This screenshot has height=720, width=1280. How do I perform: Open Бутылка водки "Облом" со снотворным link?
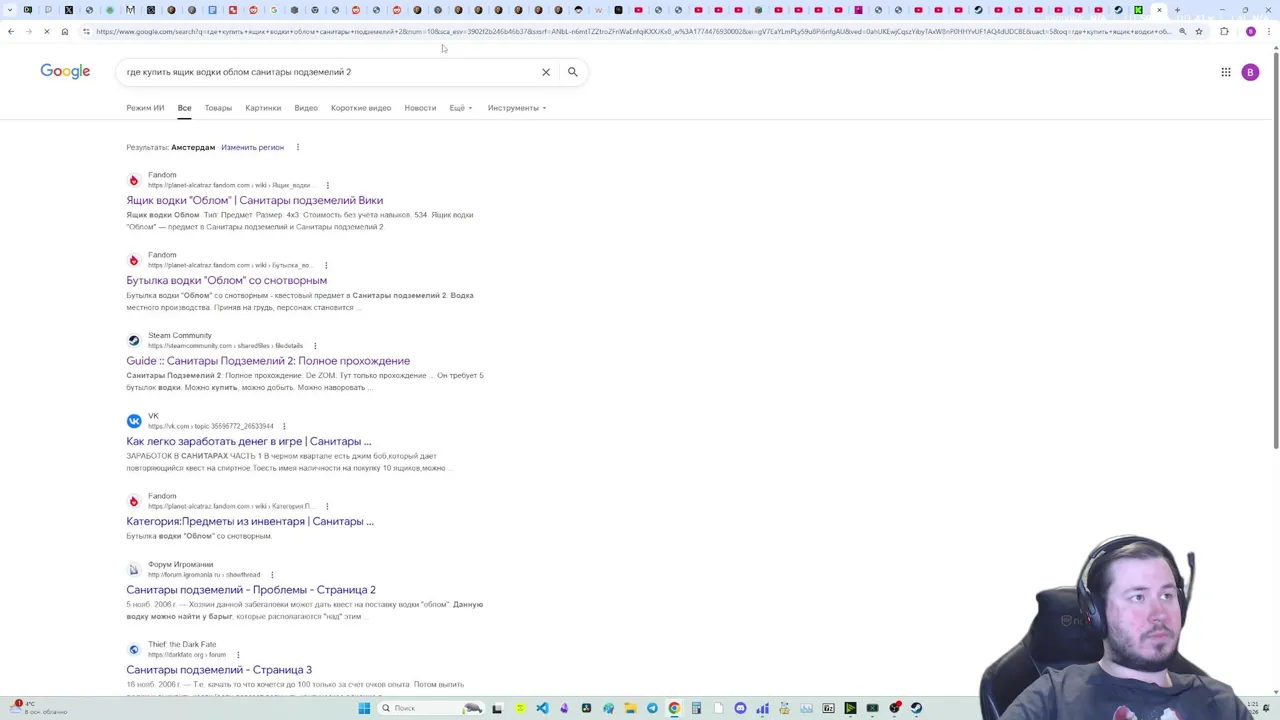tap(226, 280)
